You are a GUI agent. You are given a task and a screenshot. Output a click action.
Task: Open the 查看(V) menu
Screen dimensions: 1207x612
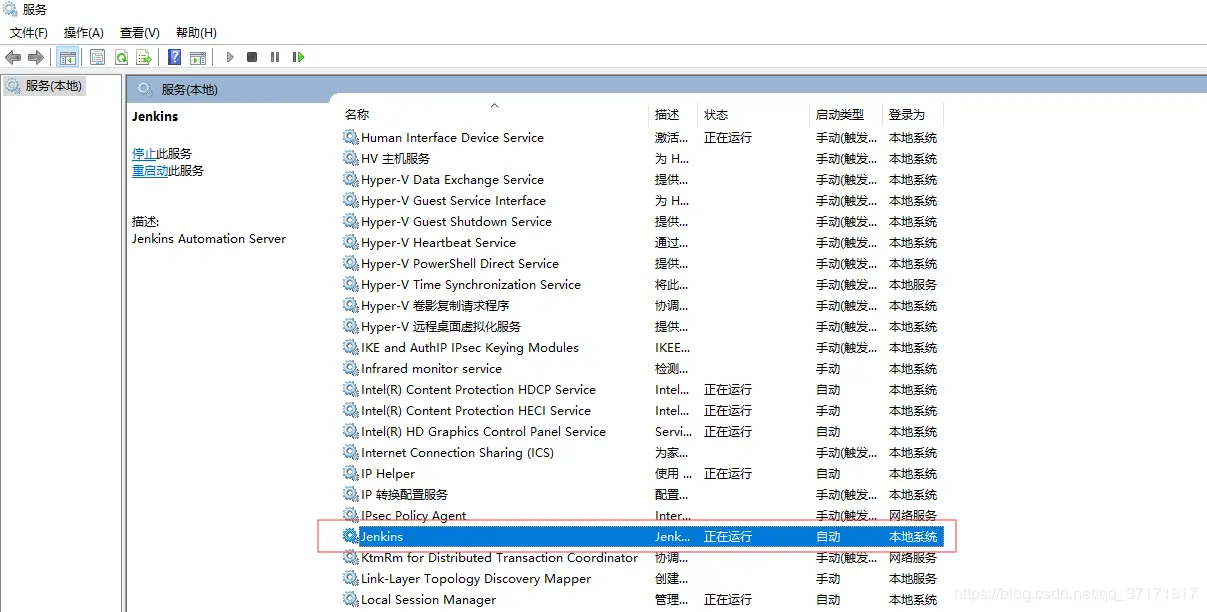click(x=140, y=33)
